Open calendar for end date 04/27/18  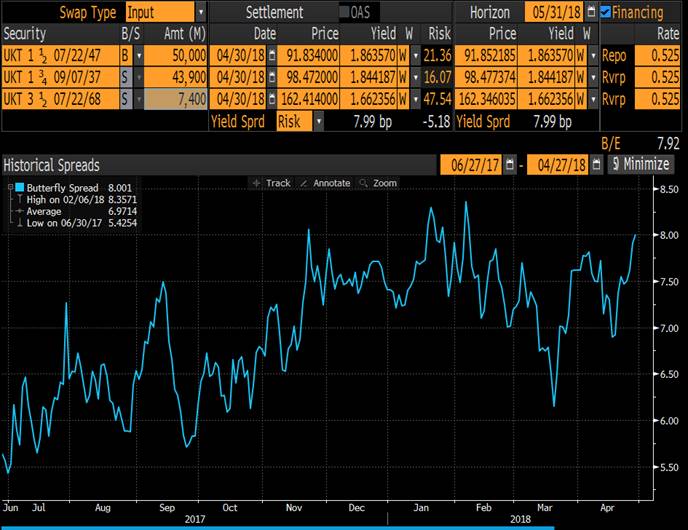pos(596,165)
